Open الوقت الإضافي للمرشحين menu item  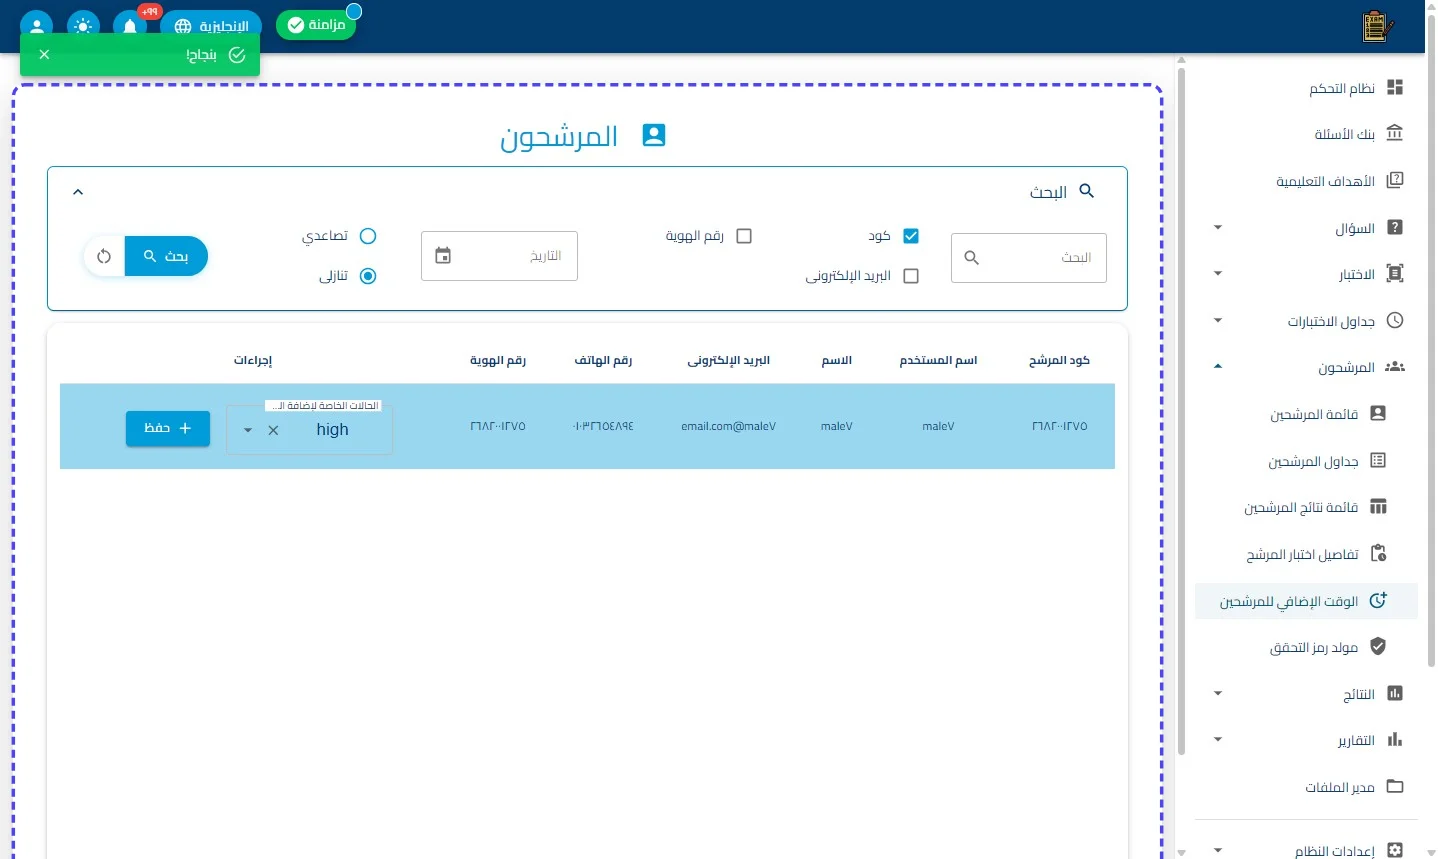(x=1306, y=601)
